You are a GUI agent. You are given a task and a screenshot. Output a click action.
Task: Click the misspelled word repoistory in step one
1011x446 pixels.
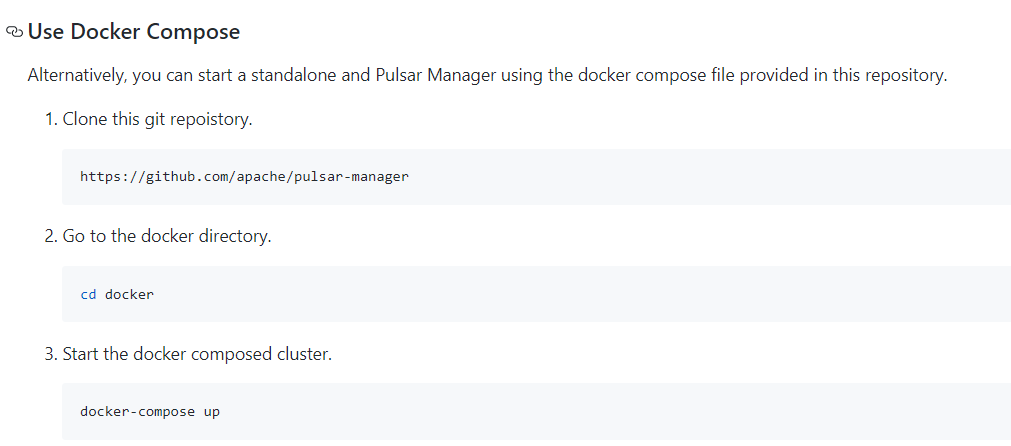(x=211, y=120)
